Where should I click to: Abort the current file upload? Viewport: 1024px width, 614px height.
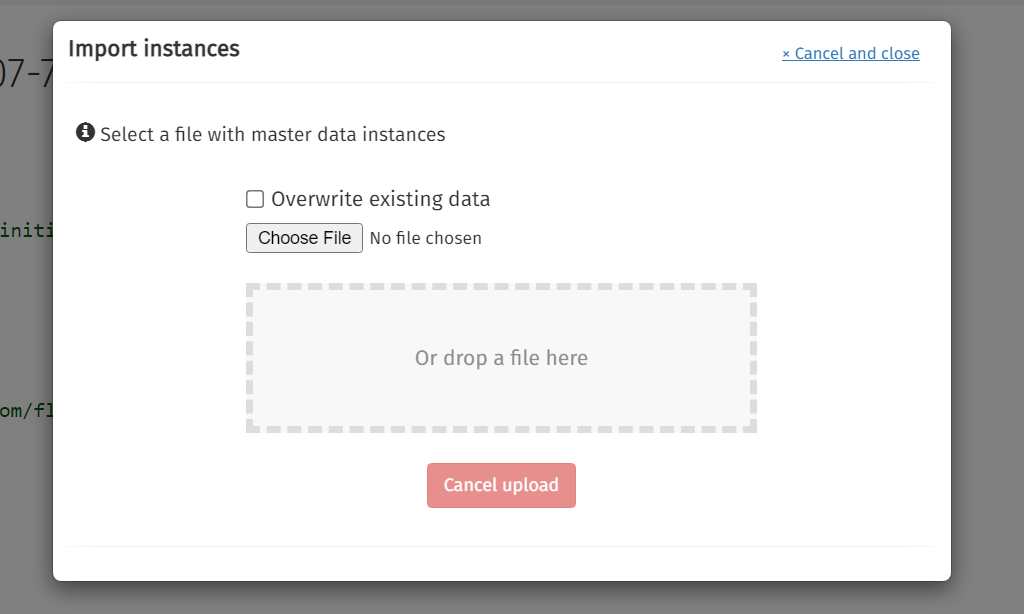[501, 485]
